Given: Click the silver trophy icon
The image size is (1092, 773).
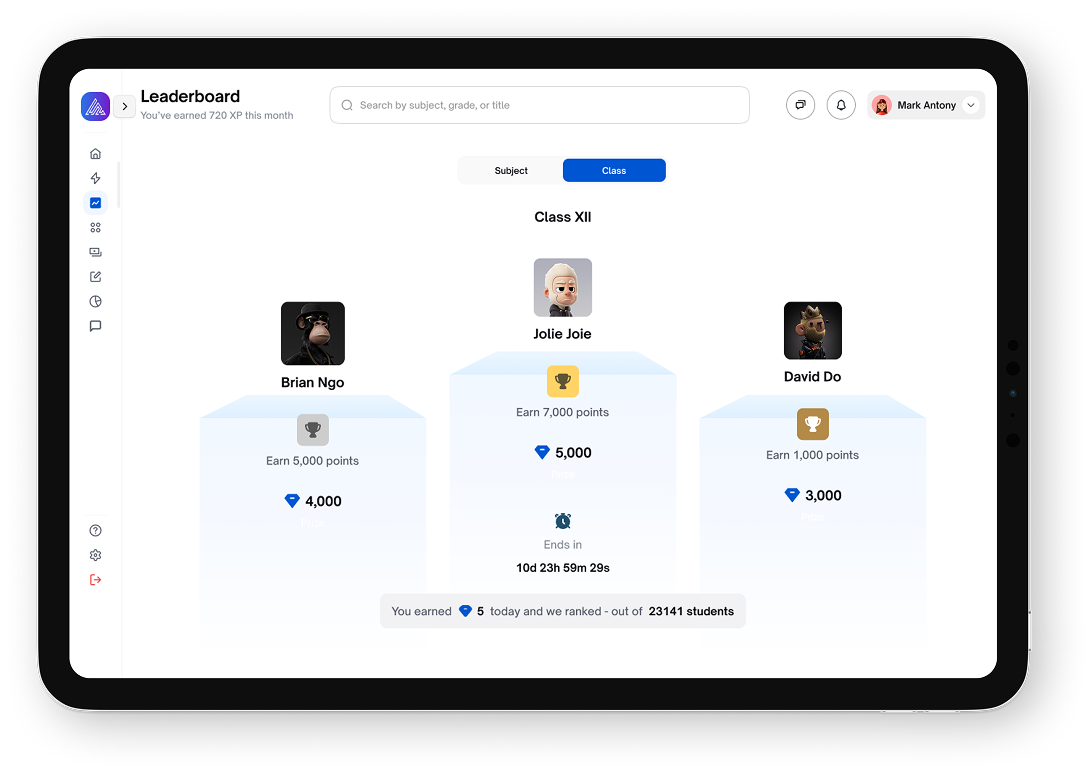Looking at the screenshot, I should point(313,430).
